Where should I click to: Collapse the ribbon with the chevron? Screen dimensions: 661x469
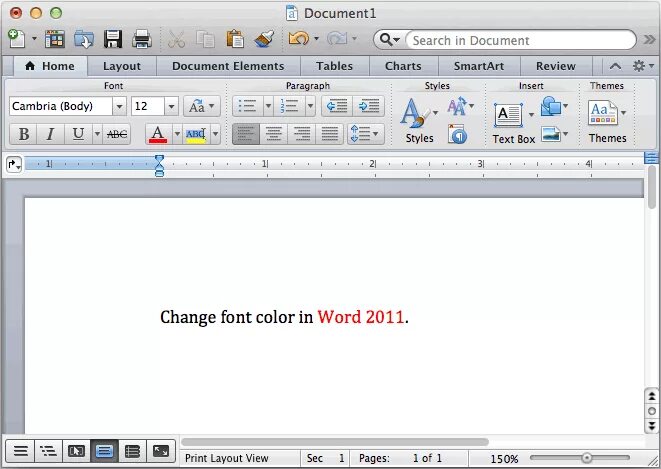pos(615,66)
